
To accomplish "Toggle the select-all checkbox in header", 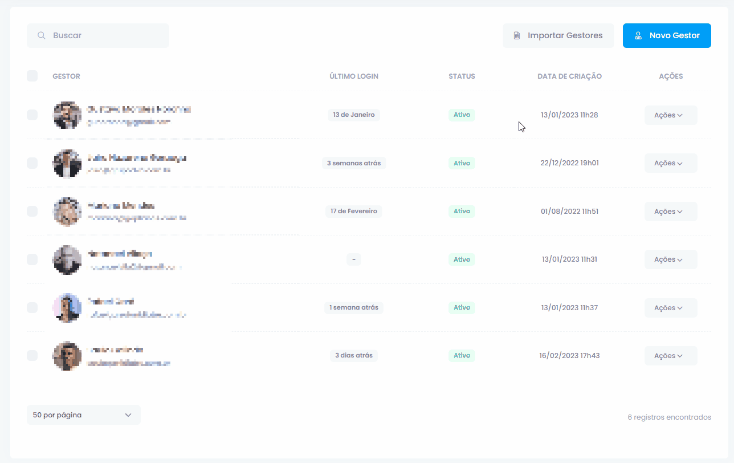I will pos(32,76).
